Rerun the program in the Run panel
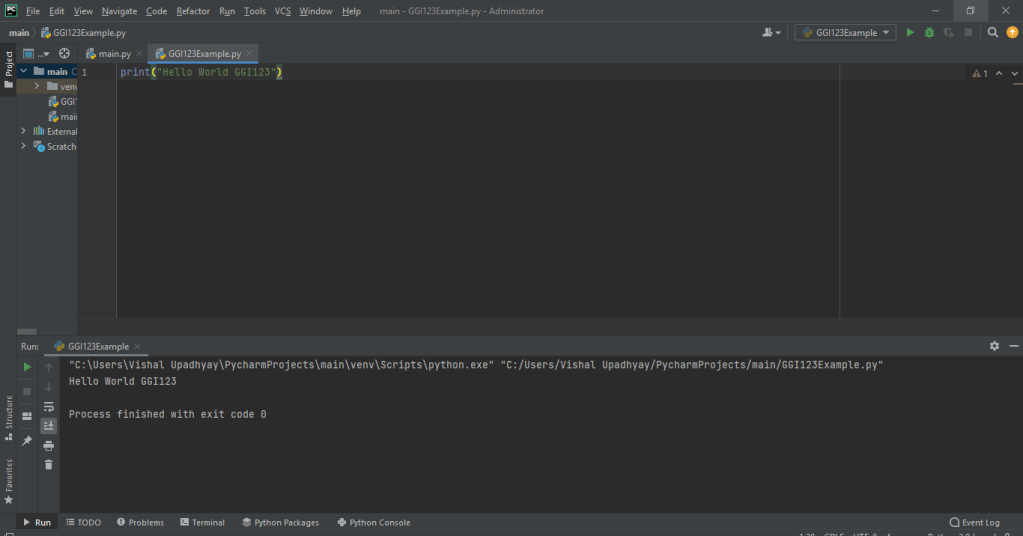Image resolution: width=1023 pixels, height=536 pixels. pos(27,368)
